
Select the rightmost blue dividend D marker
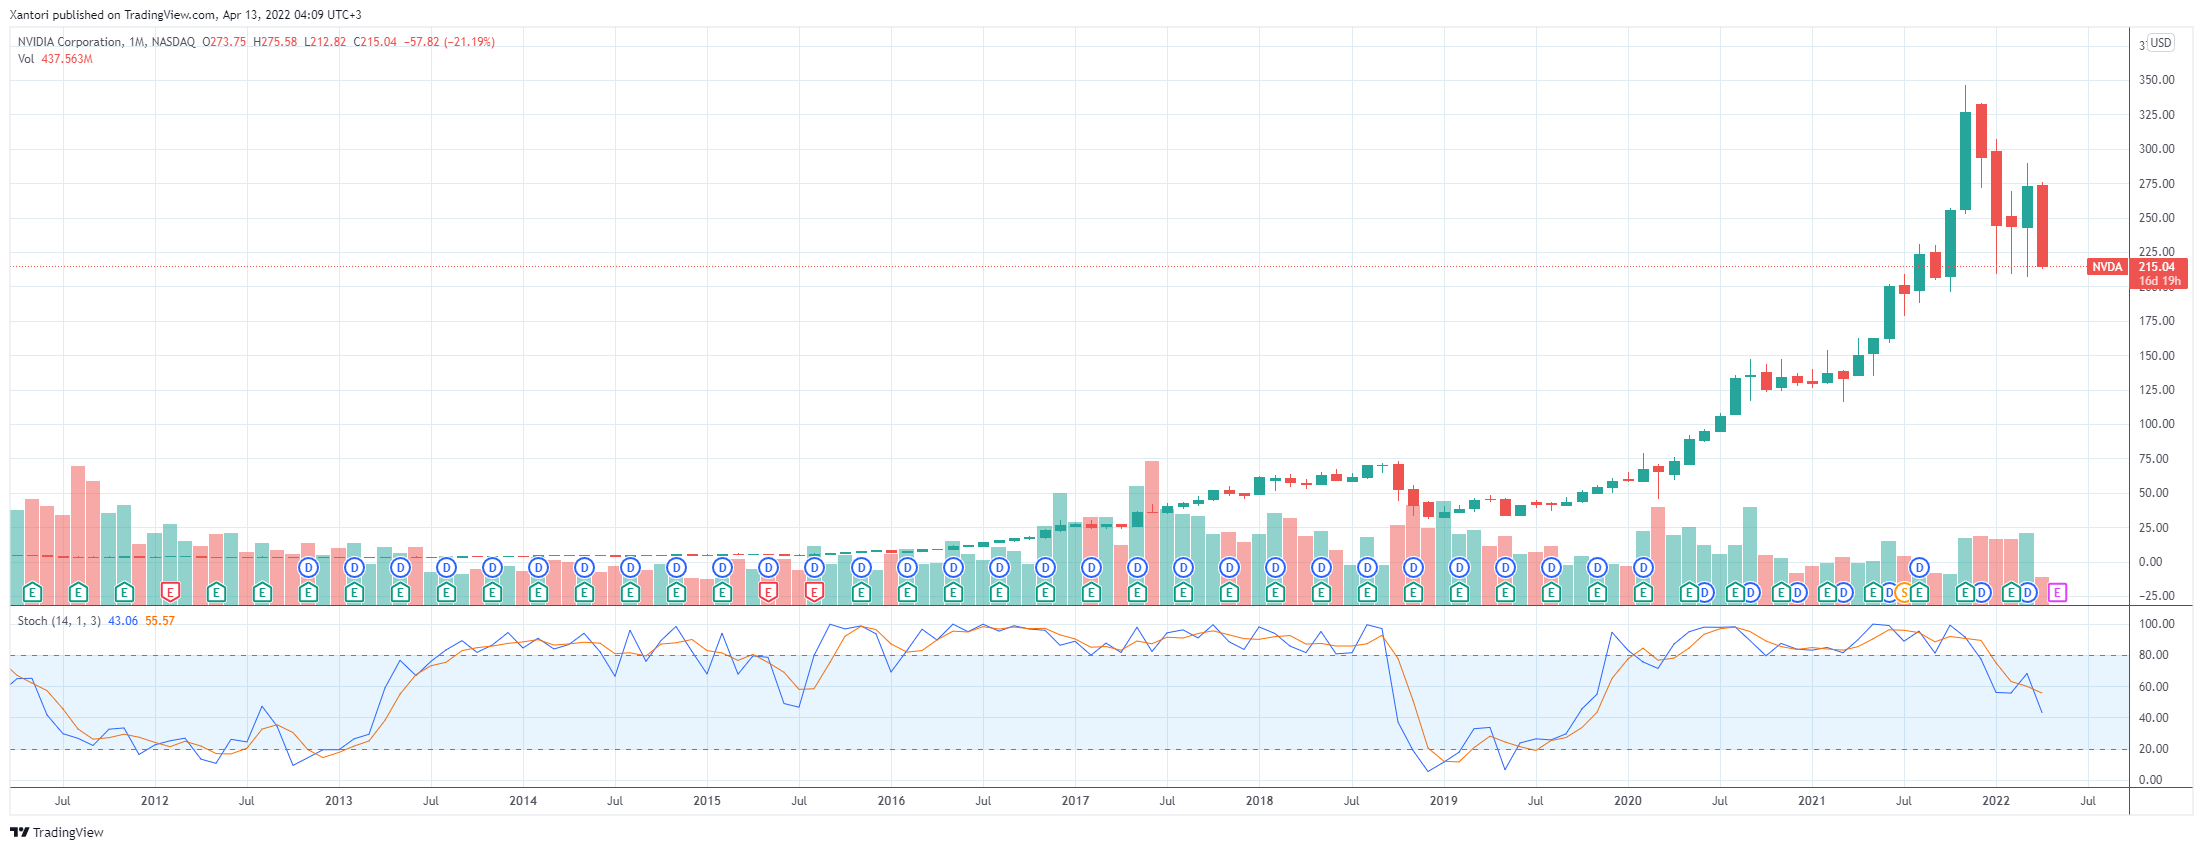pos(2027,592)
